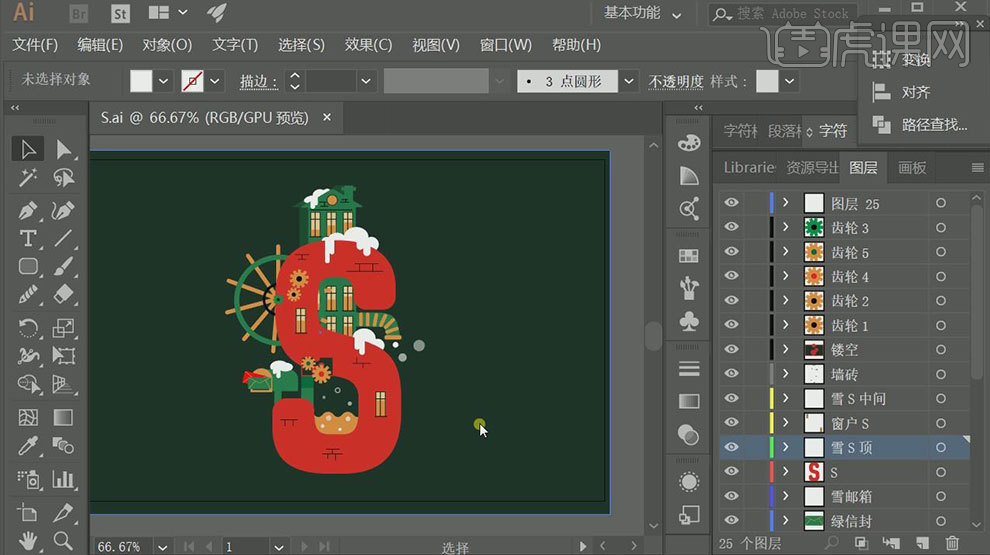Open the Swatches grid panel icon
The width and height of the screenshot is (990, 555).
click(689, 256)
